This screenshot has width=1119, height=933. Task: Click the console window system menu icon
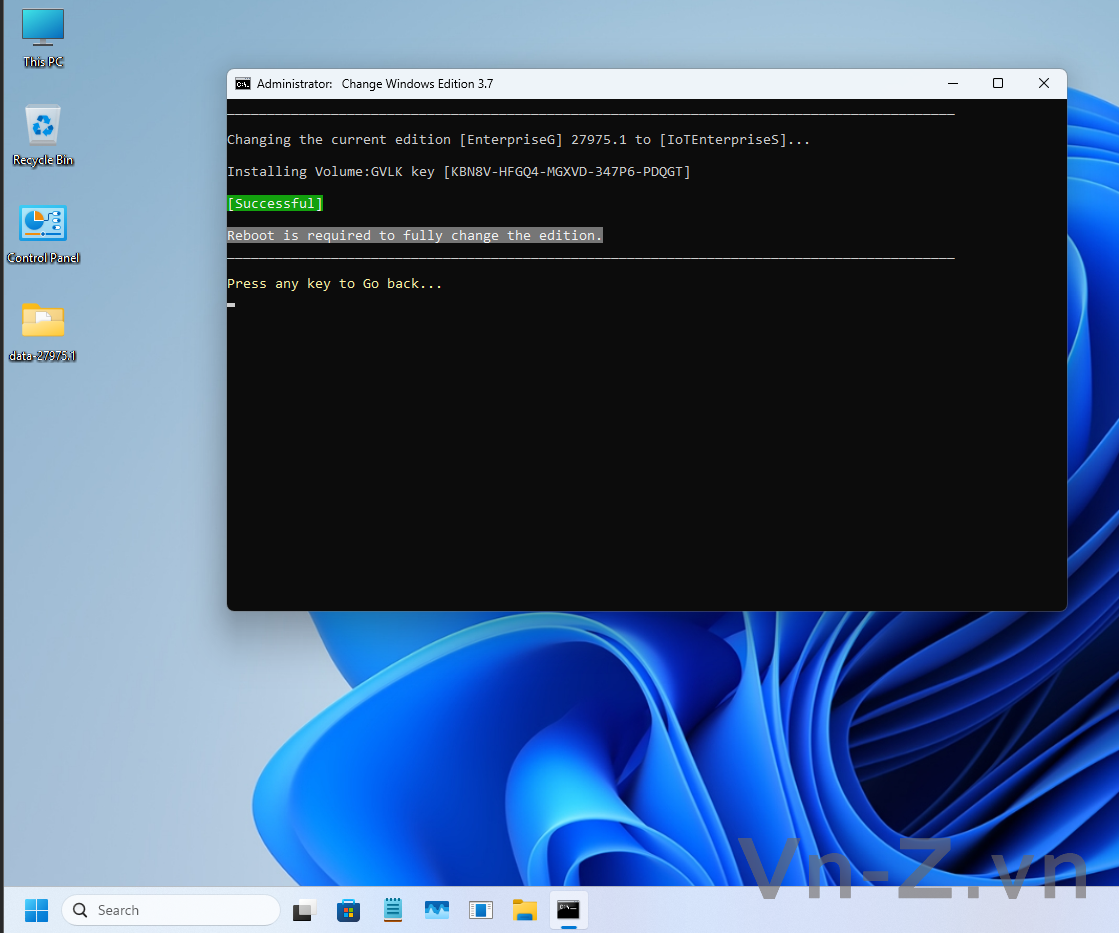click(x=242, y=84)
